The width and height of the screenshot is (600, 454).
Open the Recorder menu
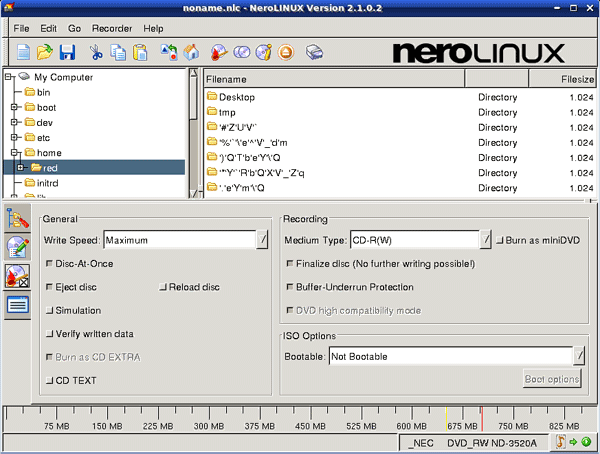point(112,28)
